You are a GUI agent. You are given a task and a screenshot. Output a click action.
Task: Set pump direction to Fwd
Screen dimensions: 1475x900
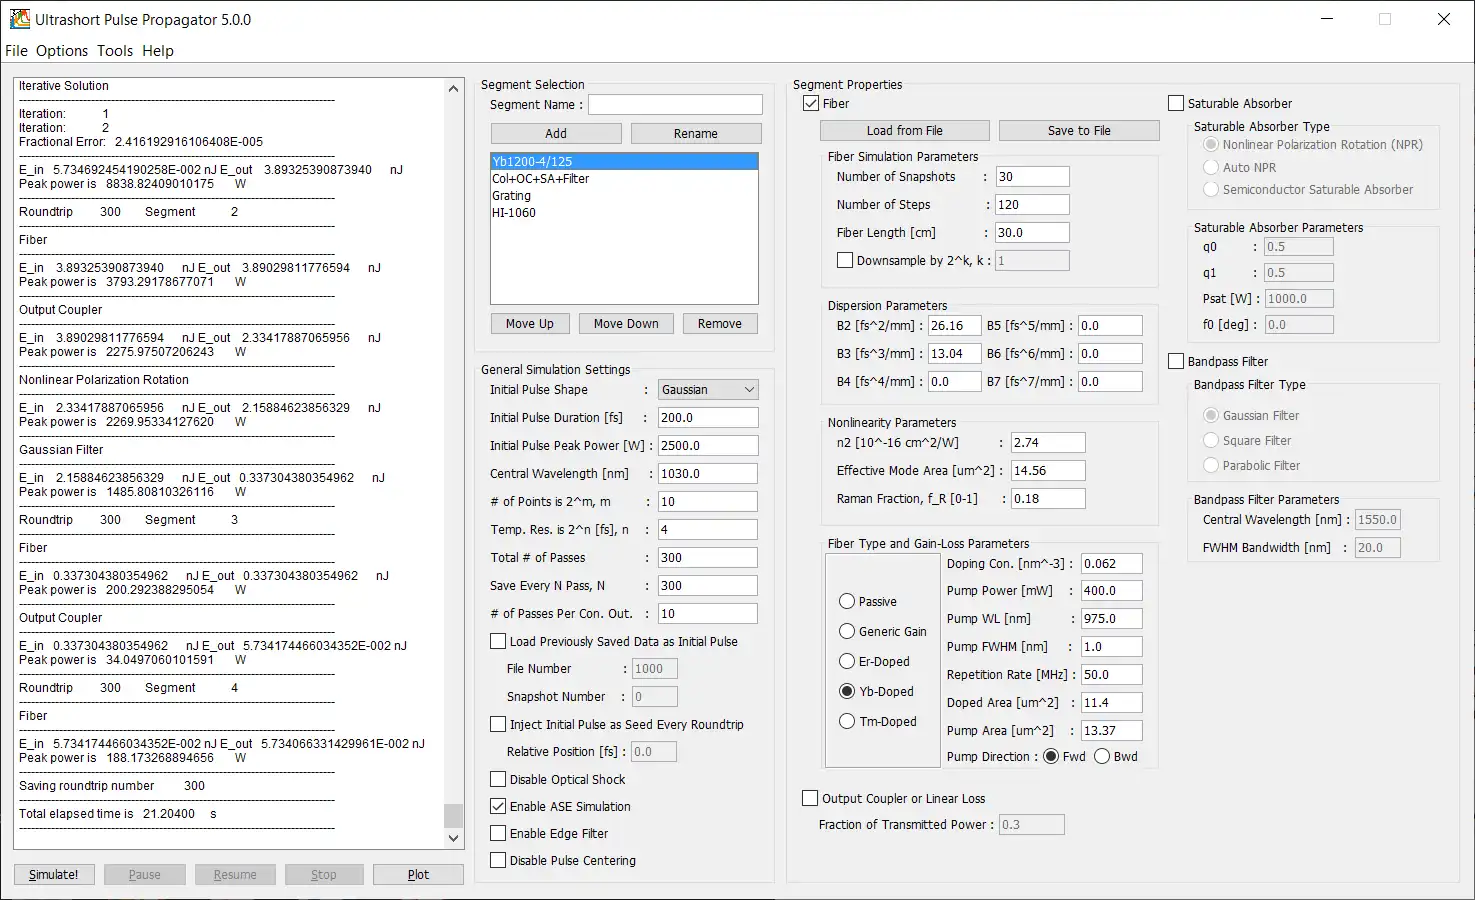pos(1051,757)
